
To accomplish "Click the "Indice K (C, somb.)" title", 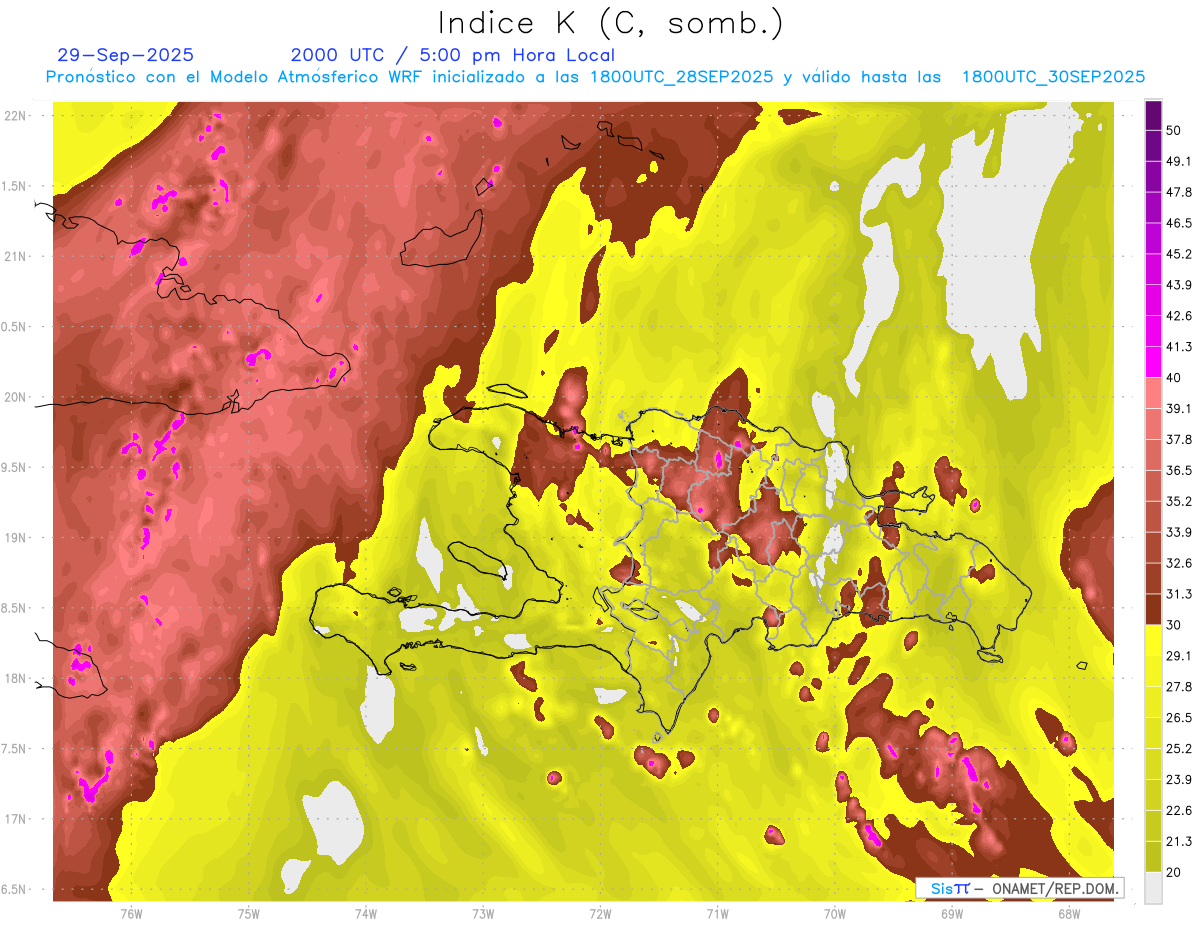I will point(611,22).
